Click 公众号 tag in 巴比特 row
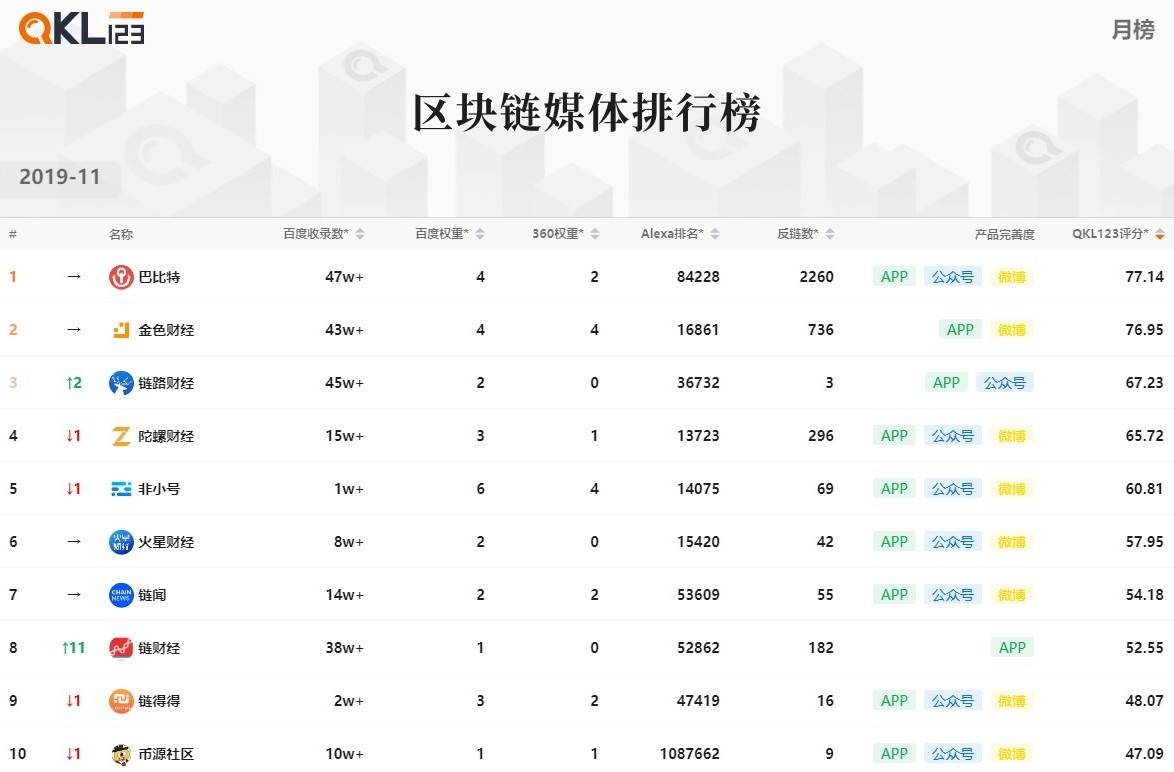The image size is (1174, 772). (952, 276)
